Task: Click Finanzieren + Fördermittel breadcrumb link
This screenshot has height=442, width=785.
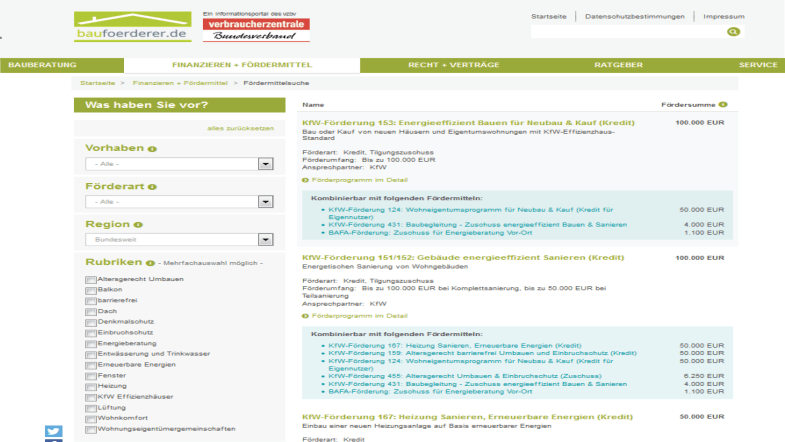Action: 180,83
